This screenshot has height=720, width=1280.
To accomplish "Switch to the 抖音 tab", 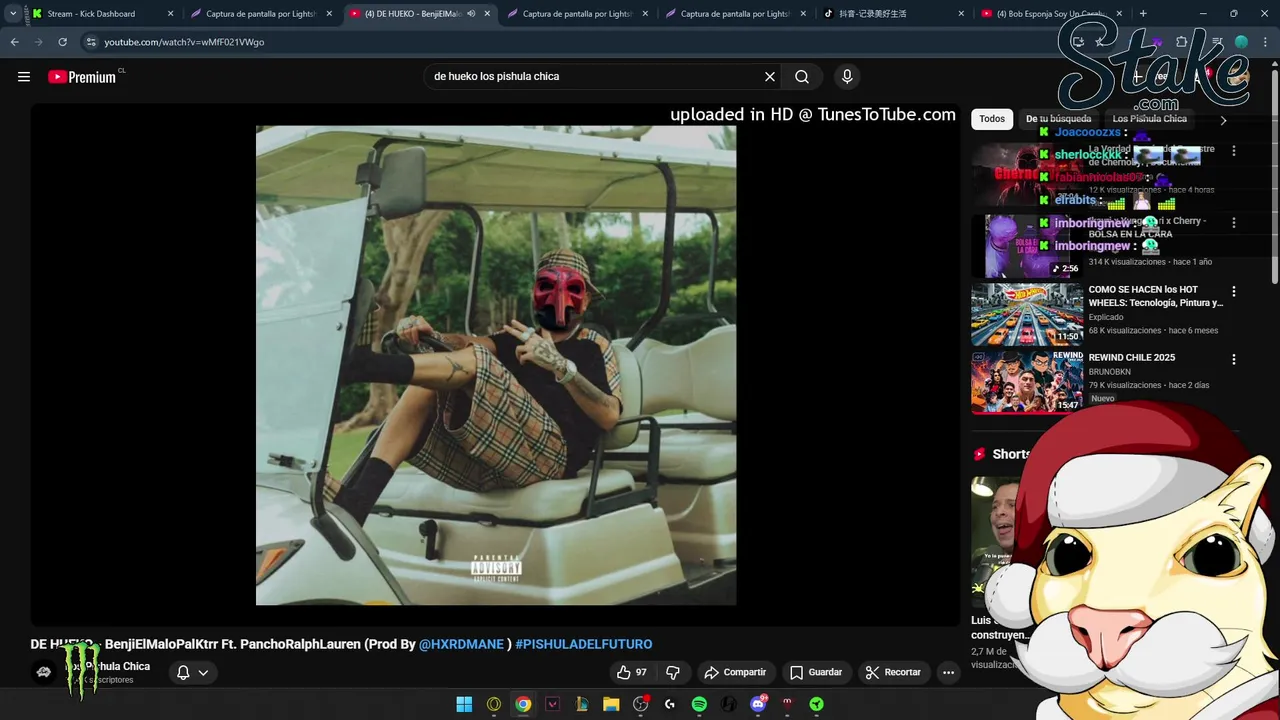I will 893,14.
